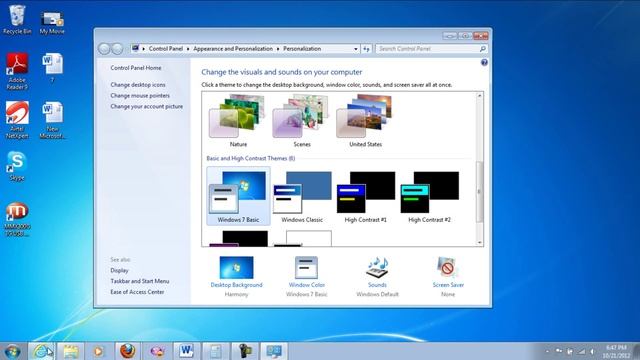640x360 pixels.
Task: Click the Personalization breadcrumb
Action: pos(302,49)
